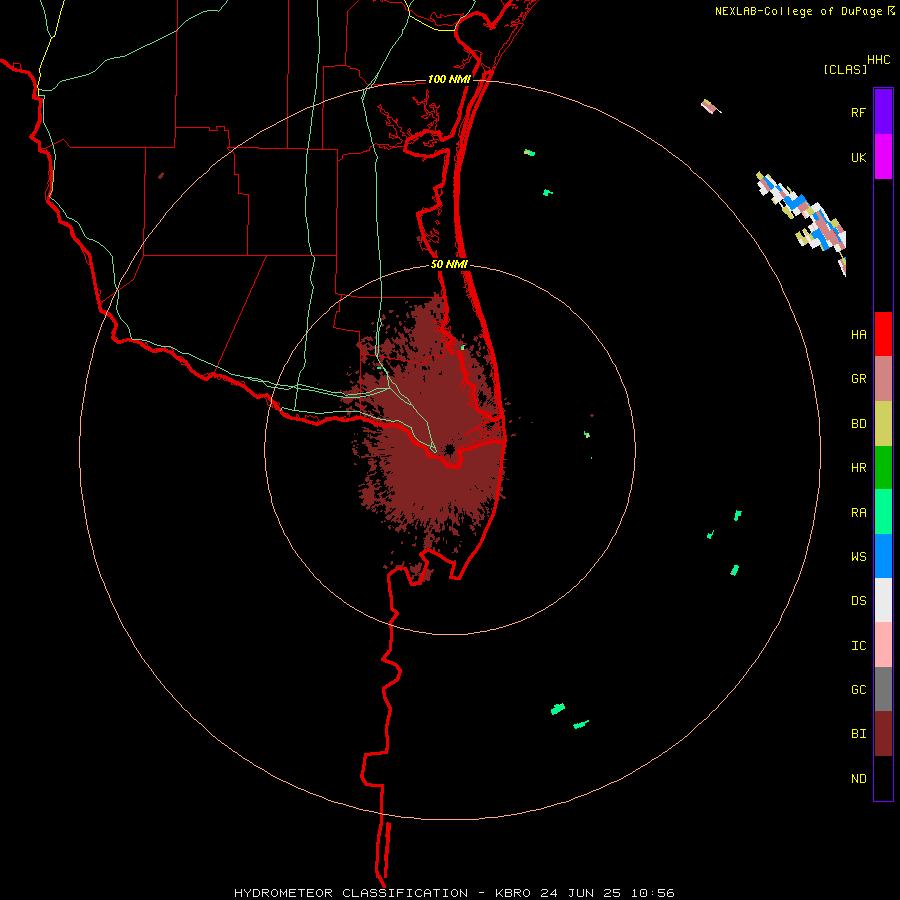Click the UK legend label
This screenshot has height=900, width=900.
[x=858, y=158]
